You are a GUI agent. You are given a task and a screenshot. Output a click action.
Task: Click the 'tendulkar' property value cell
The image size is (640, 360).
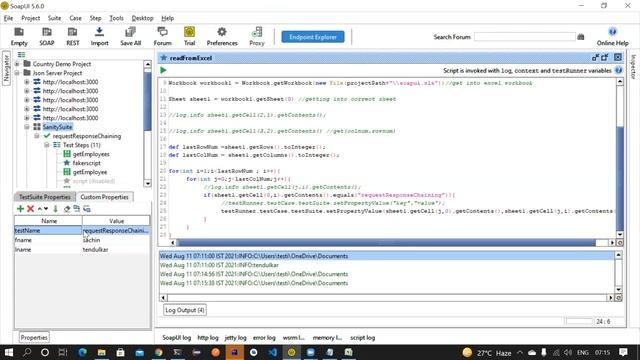pos(116,249)
